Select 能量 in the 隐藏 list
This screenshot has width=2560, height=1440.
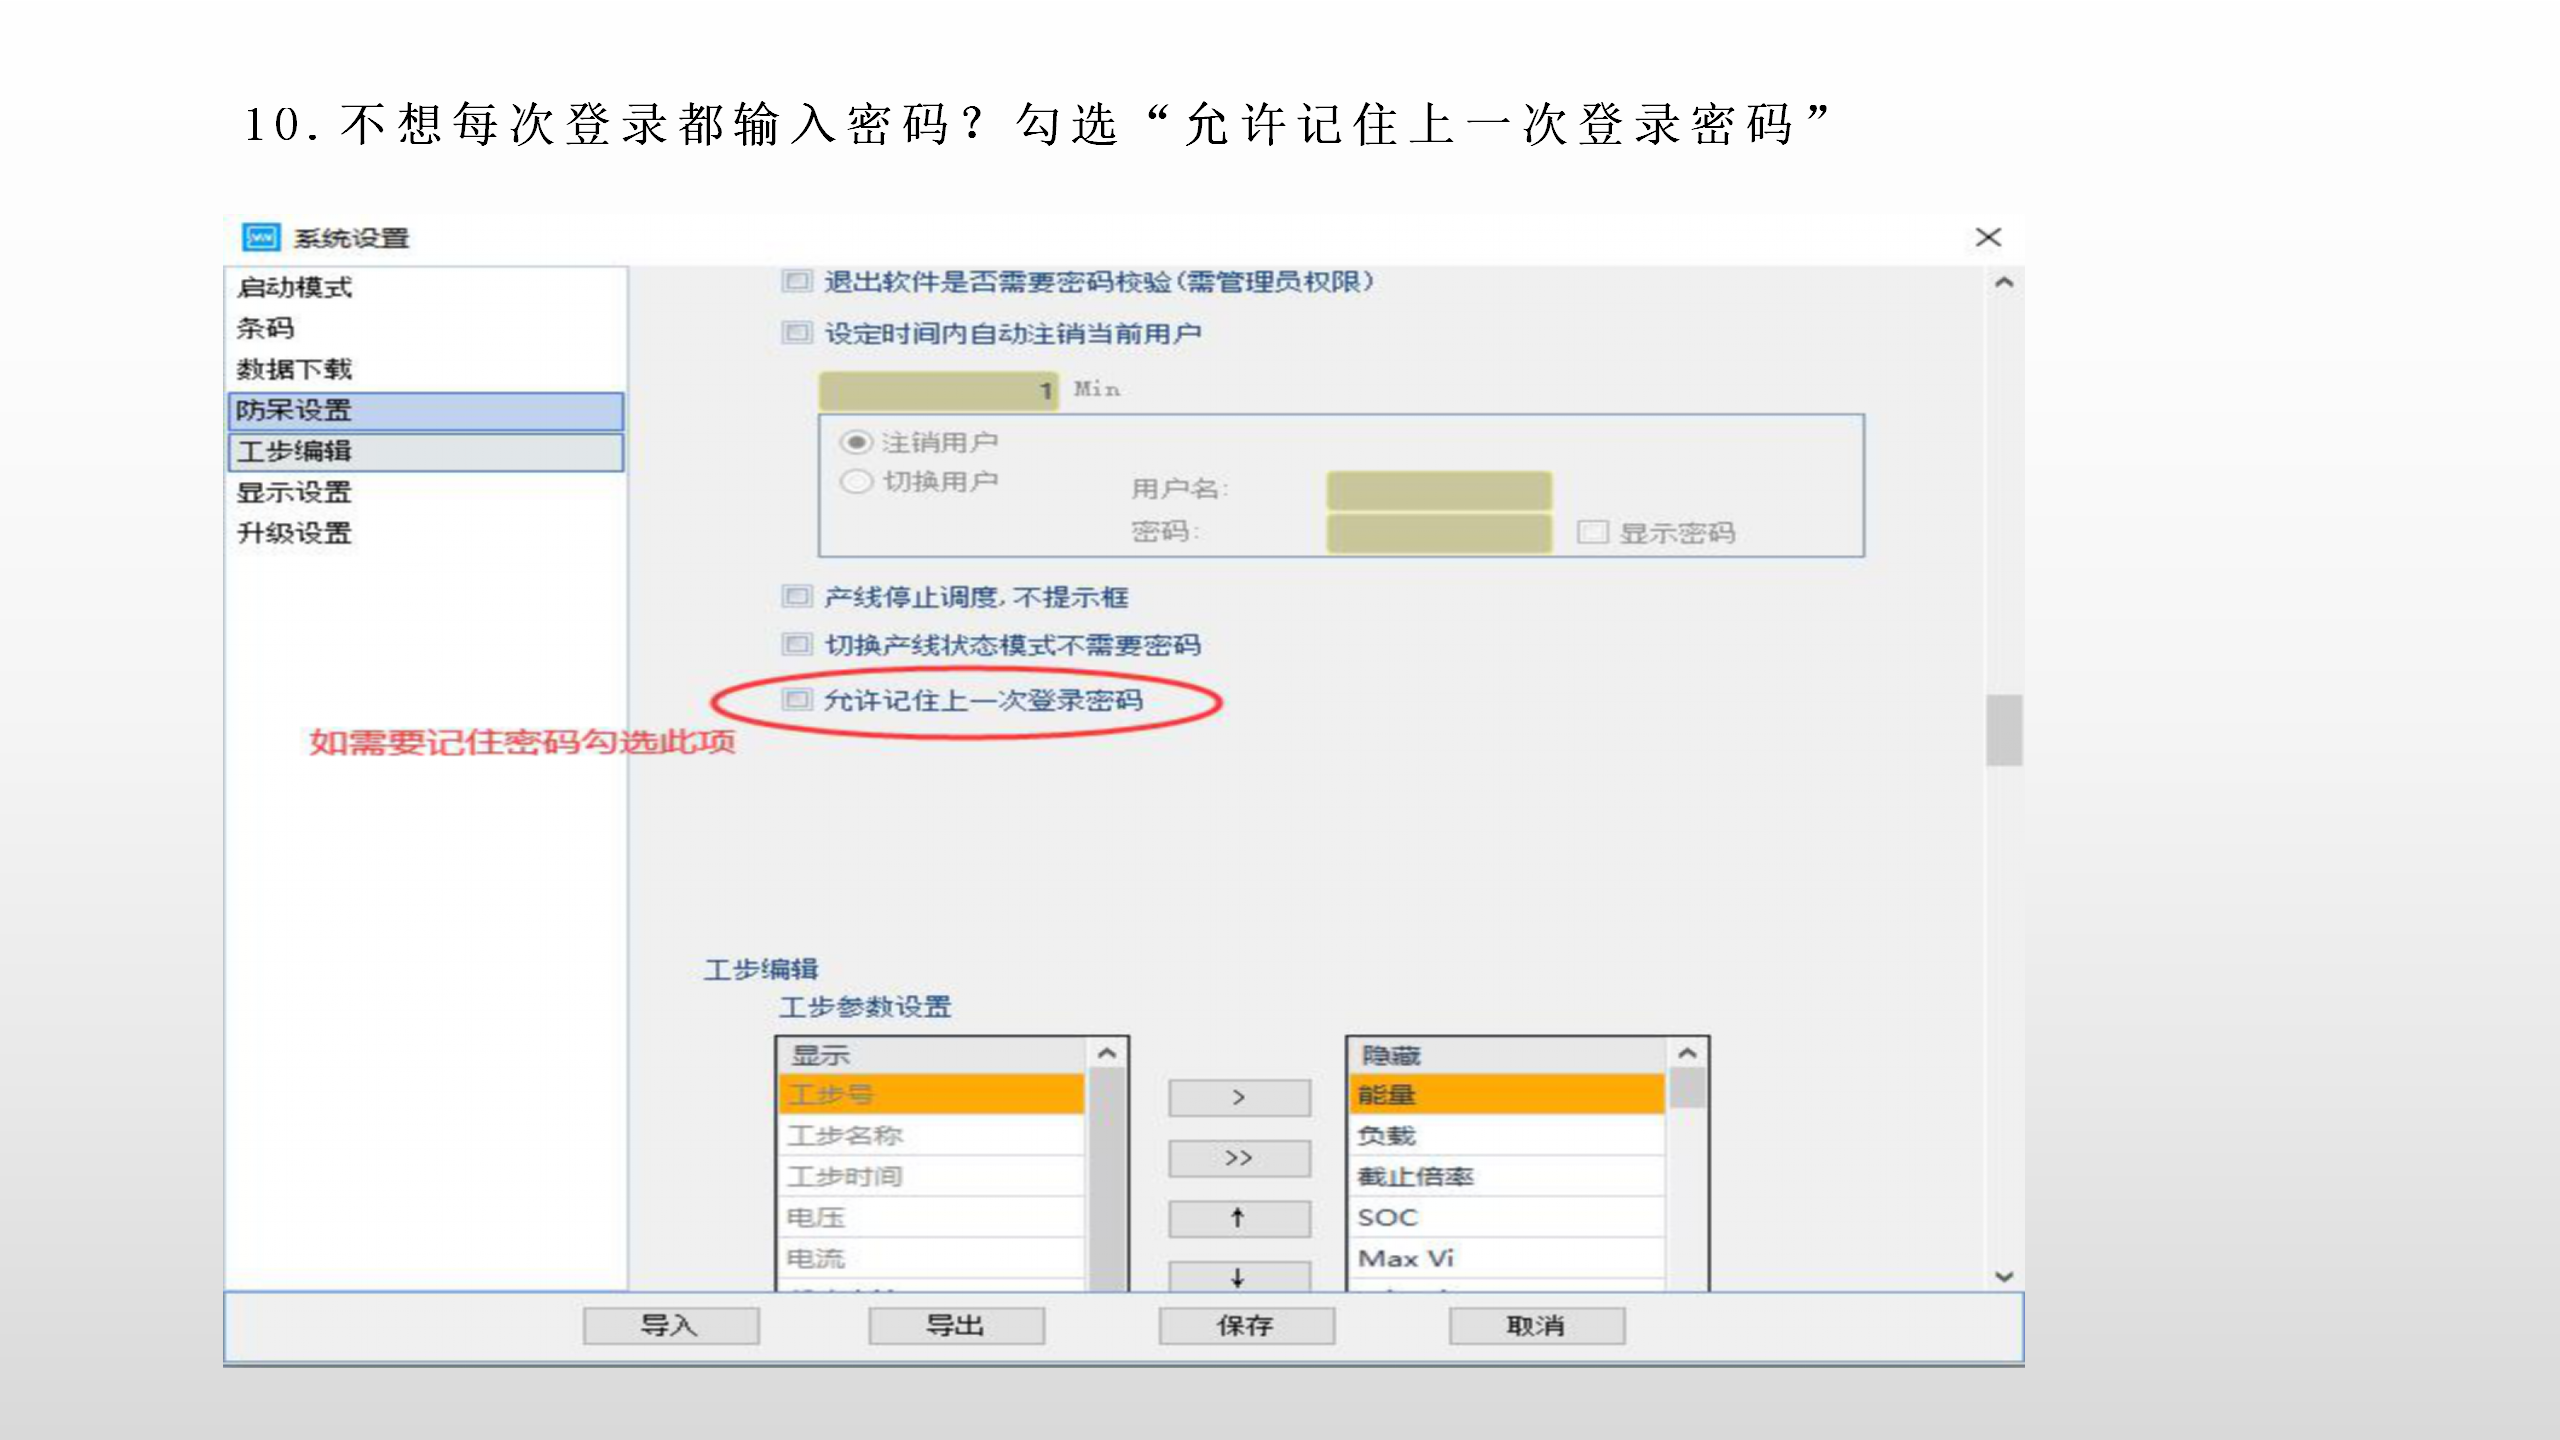tap(1507, 1094)
